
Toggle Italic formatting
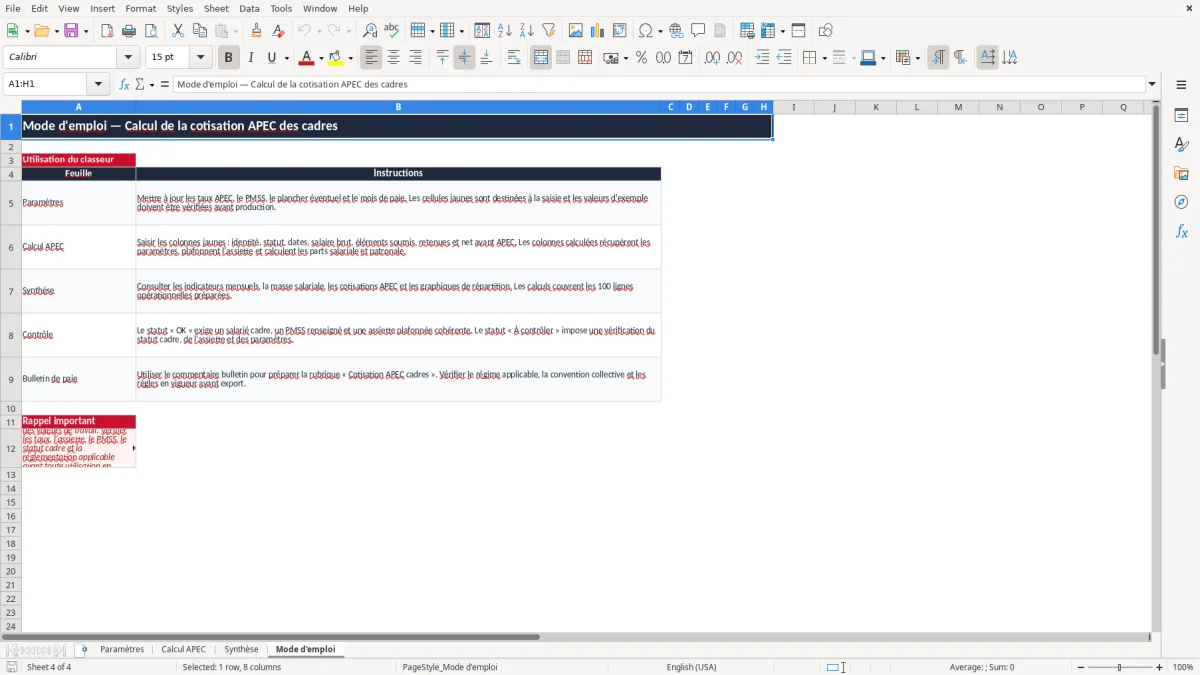(251, 58)
